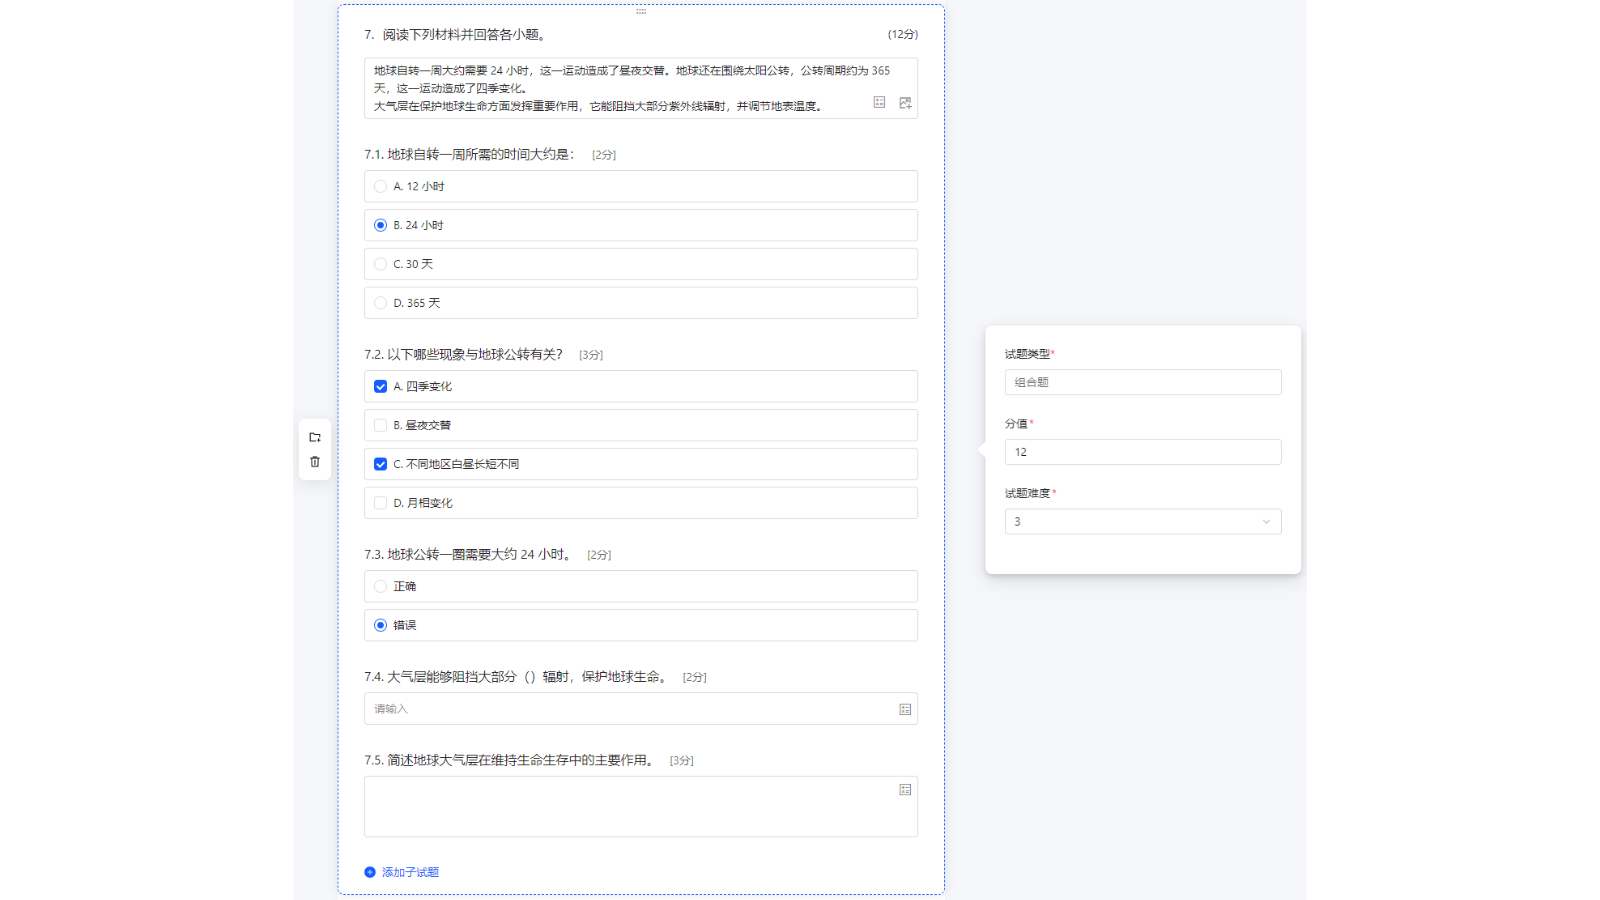Open the formula editor in the material text

point(879,102)
